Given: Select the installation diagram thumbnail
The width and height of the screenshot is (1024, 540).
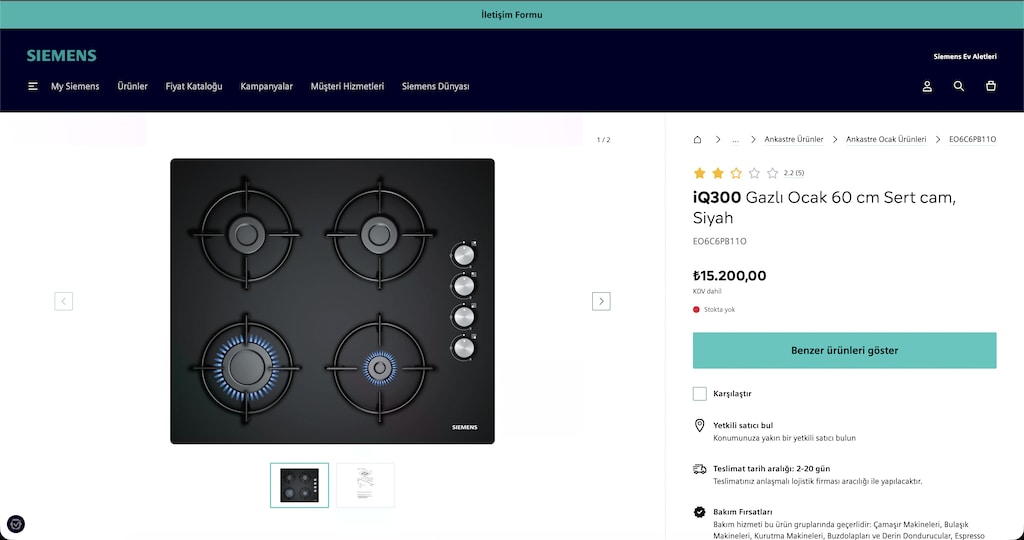Looking at the screenshot, I should pos(366,485).
